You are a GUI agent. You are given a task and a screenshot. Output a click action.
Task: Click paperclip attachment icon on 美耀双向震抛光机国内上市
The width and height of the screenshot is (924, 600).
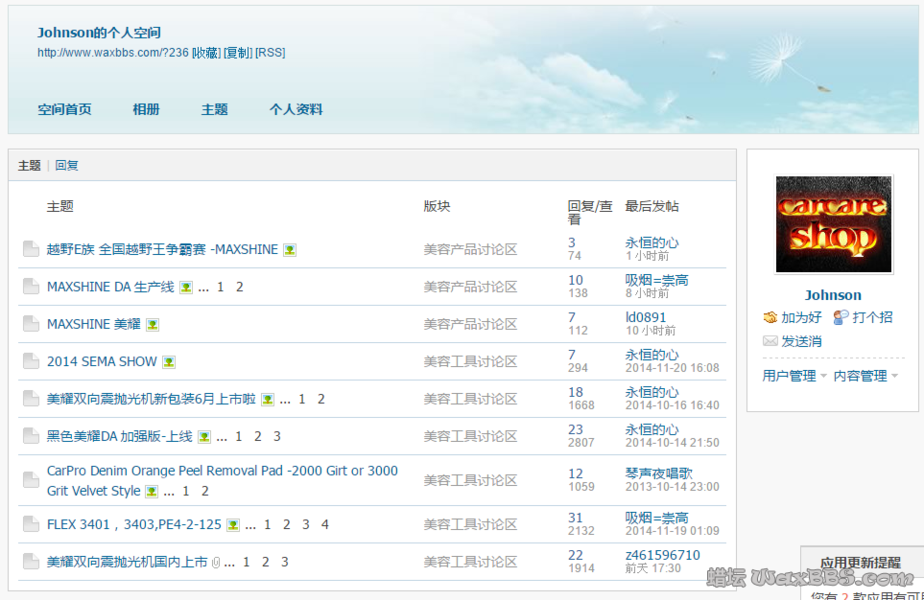click(x=216, y=563)
